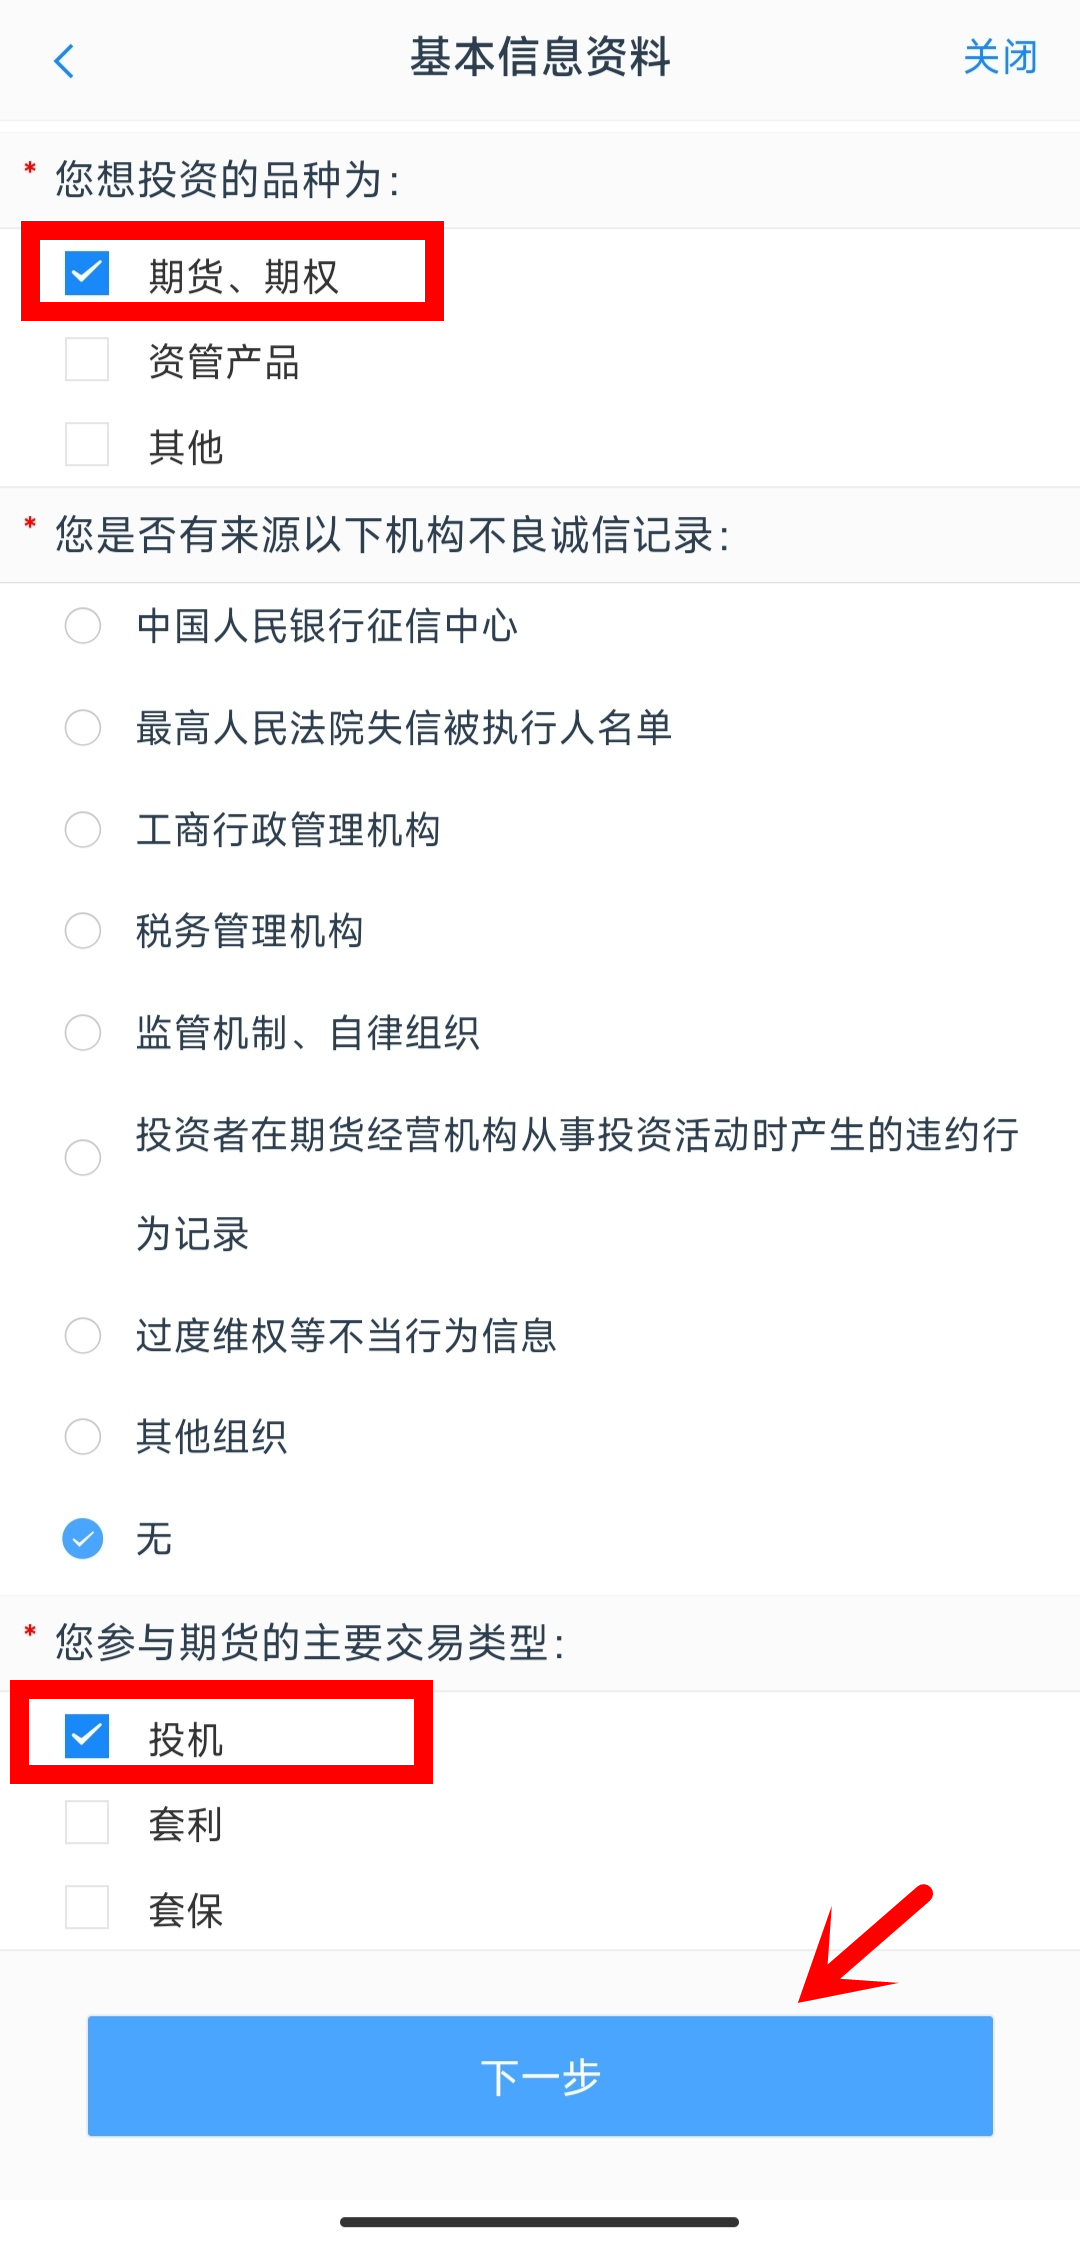Check the 其他 investment type checkbox
Viewport: 1080px width, 2244px height.
point(87,445)
